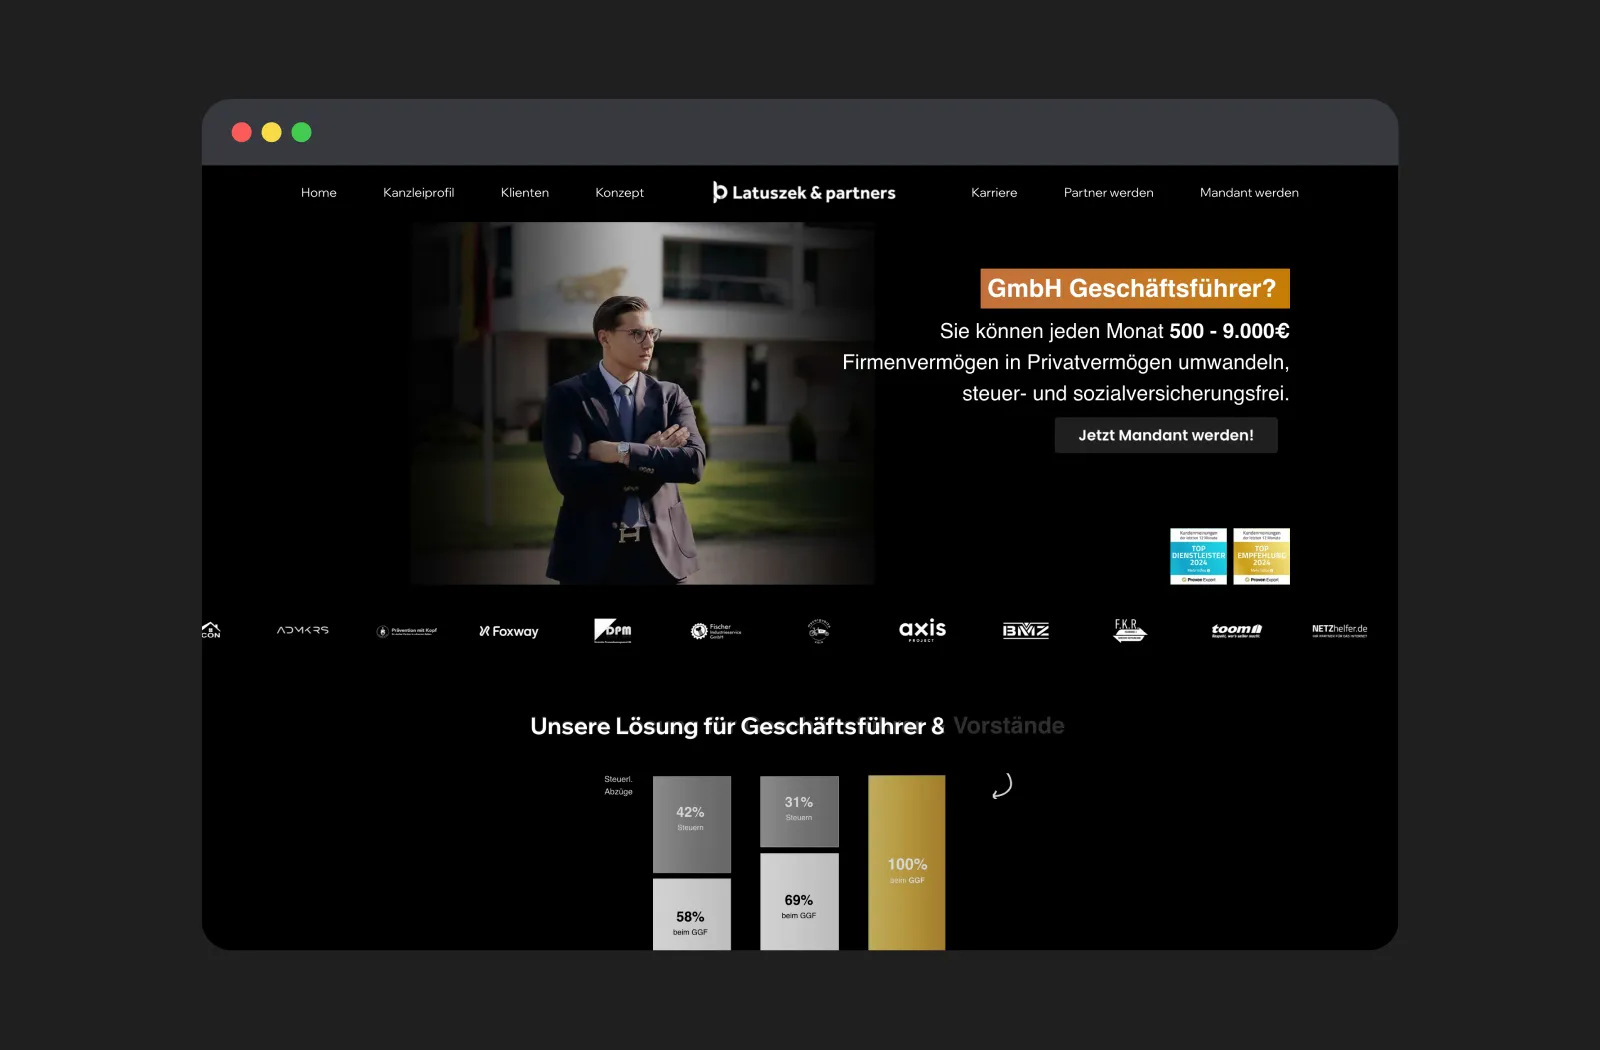Click the Foxway client logo
1600x1050 pixels.
pyautogui.click(x=509, y=631)
